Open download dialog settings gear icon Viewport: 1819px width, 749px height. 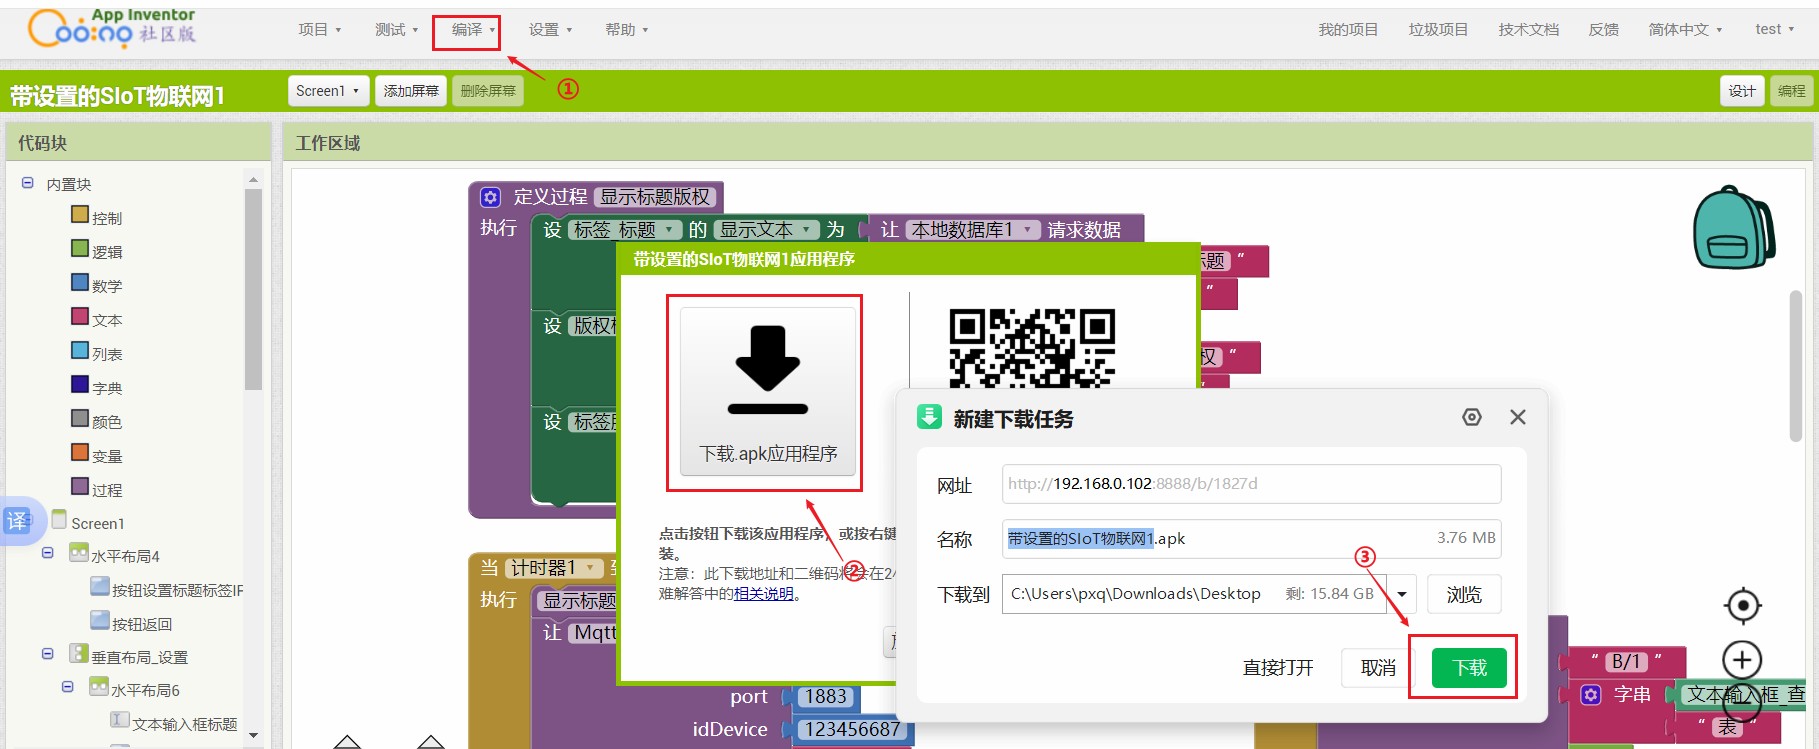[1471, 417]
